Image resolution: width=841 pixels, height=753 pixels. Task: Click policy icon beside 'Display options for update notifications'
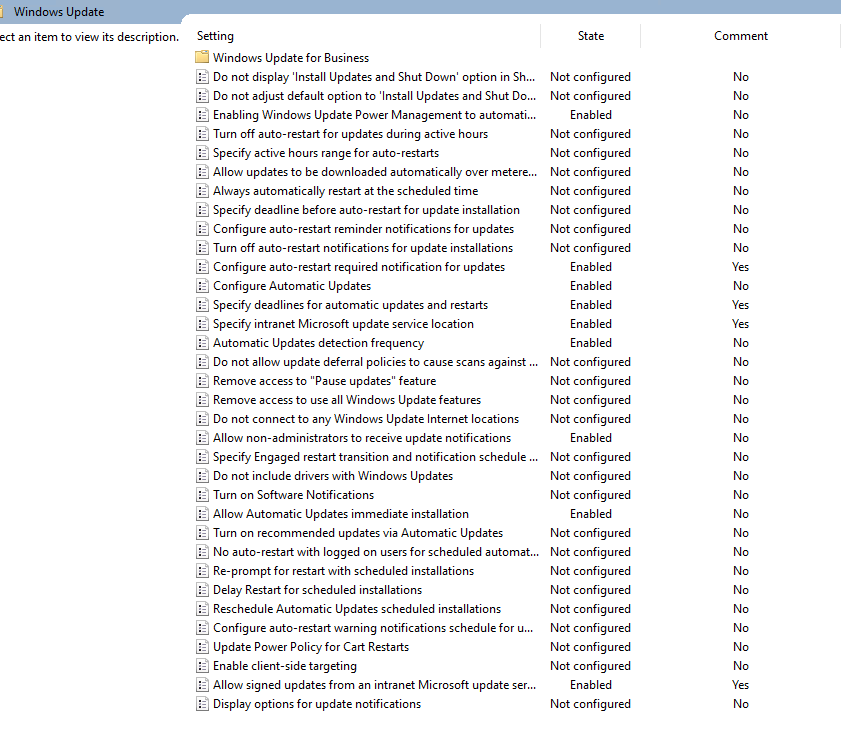(202, 704)
